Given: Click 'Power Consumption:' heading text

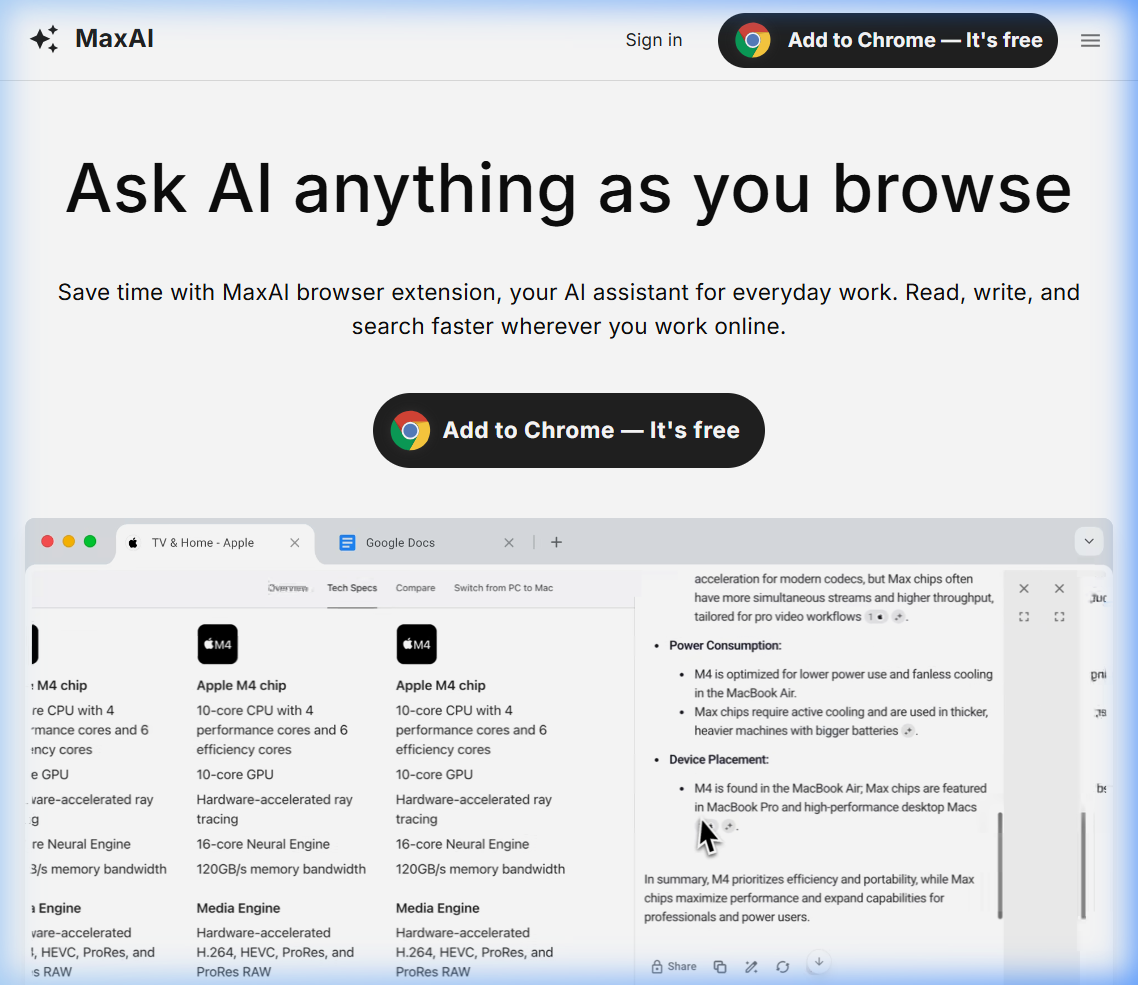Looking at the screenshot, I should pyautogui.click(x=725, y=645).
